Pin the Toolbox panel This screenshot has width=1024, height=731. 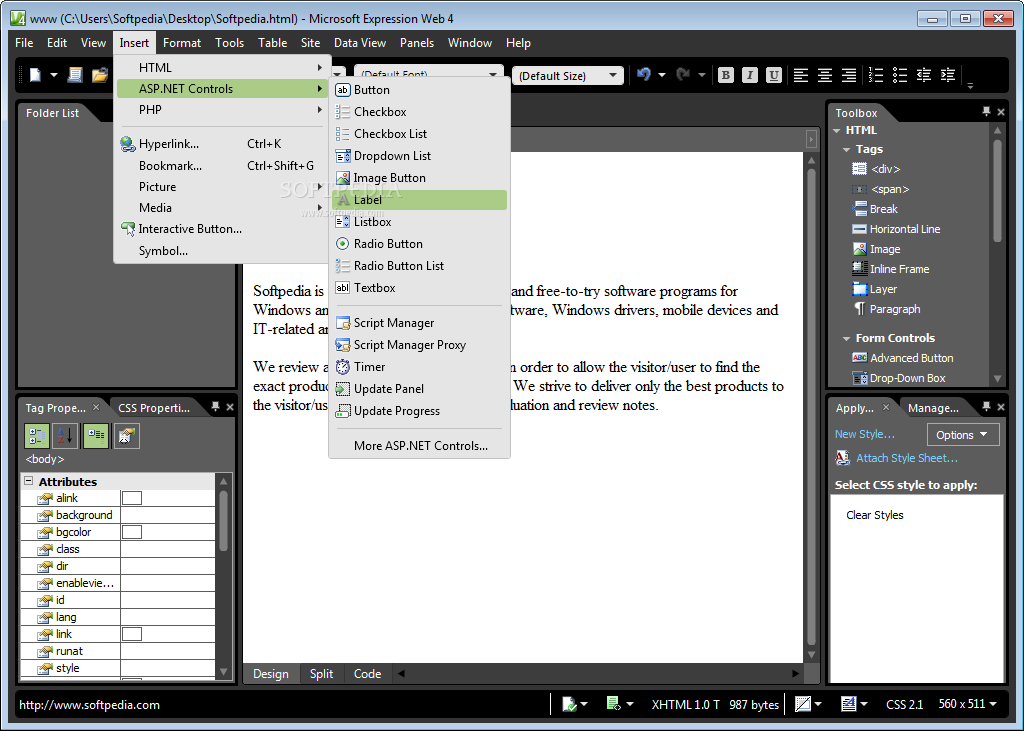(986, 112)
